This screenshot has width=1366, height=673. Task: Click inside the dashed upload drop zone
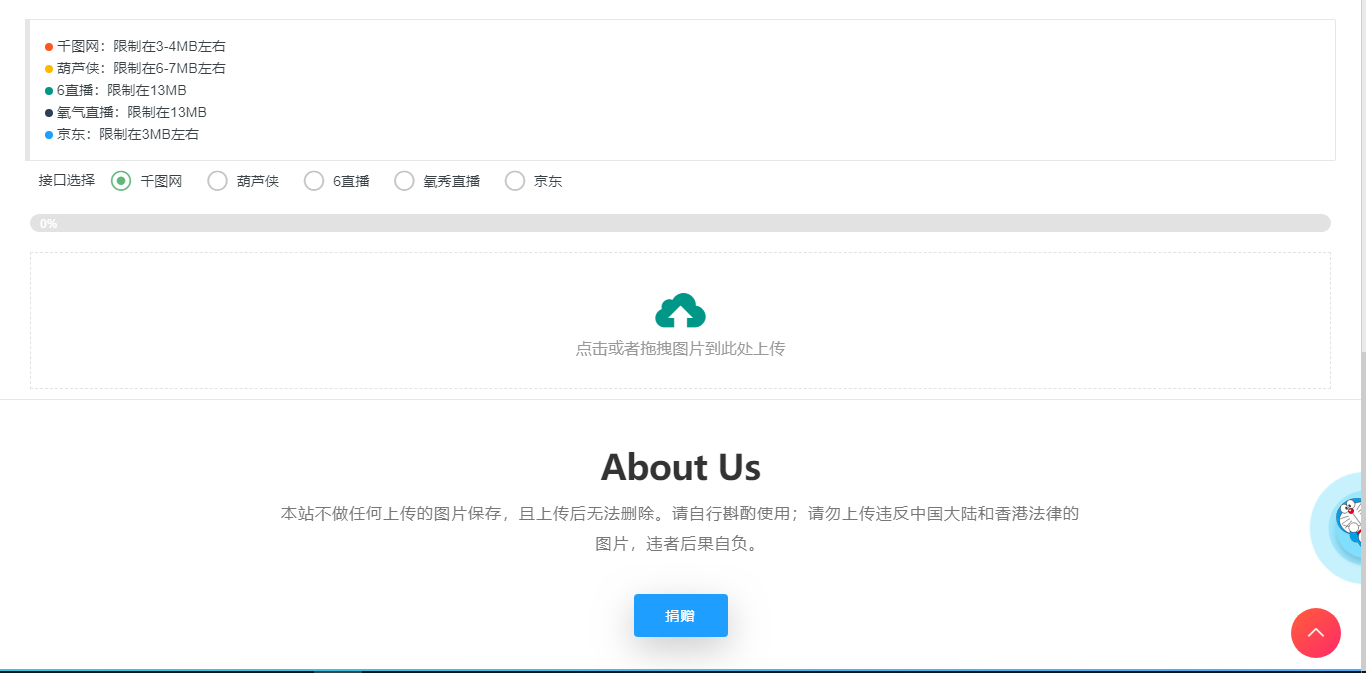(680, 320)
